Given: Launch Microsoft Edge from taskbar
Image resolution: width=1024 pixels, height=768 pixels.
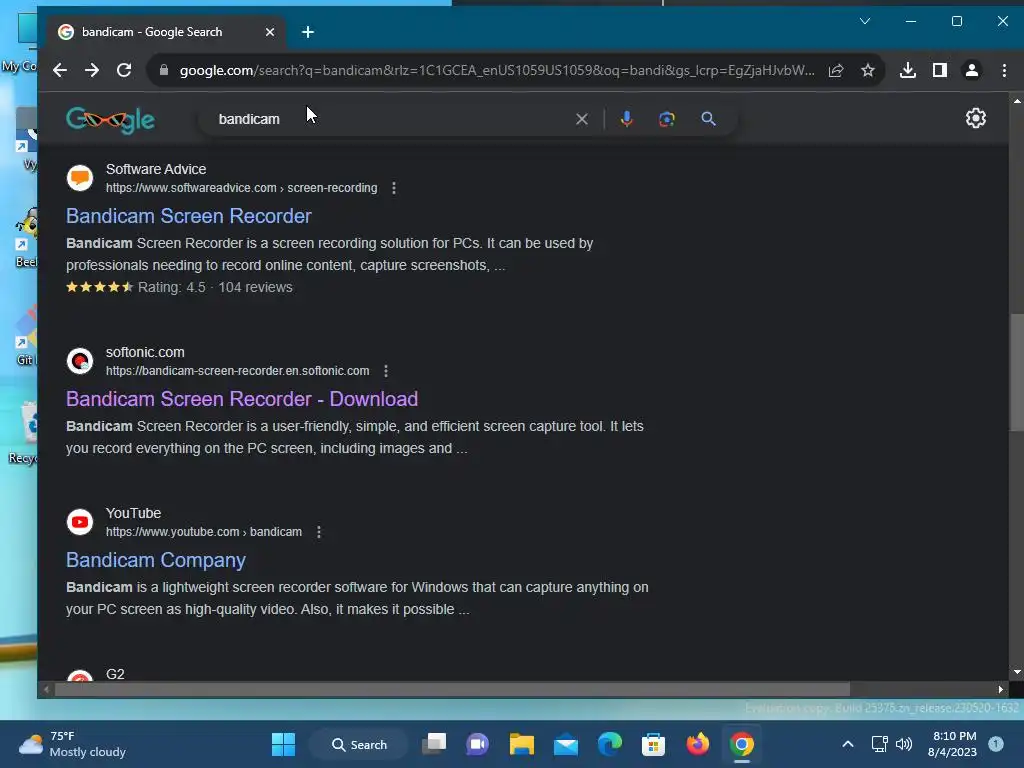Looking at the screenshot, I should [x=610, y=744].
